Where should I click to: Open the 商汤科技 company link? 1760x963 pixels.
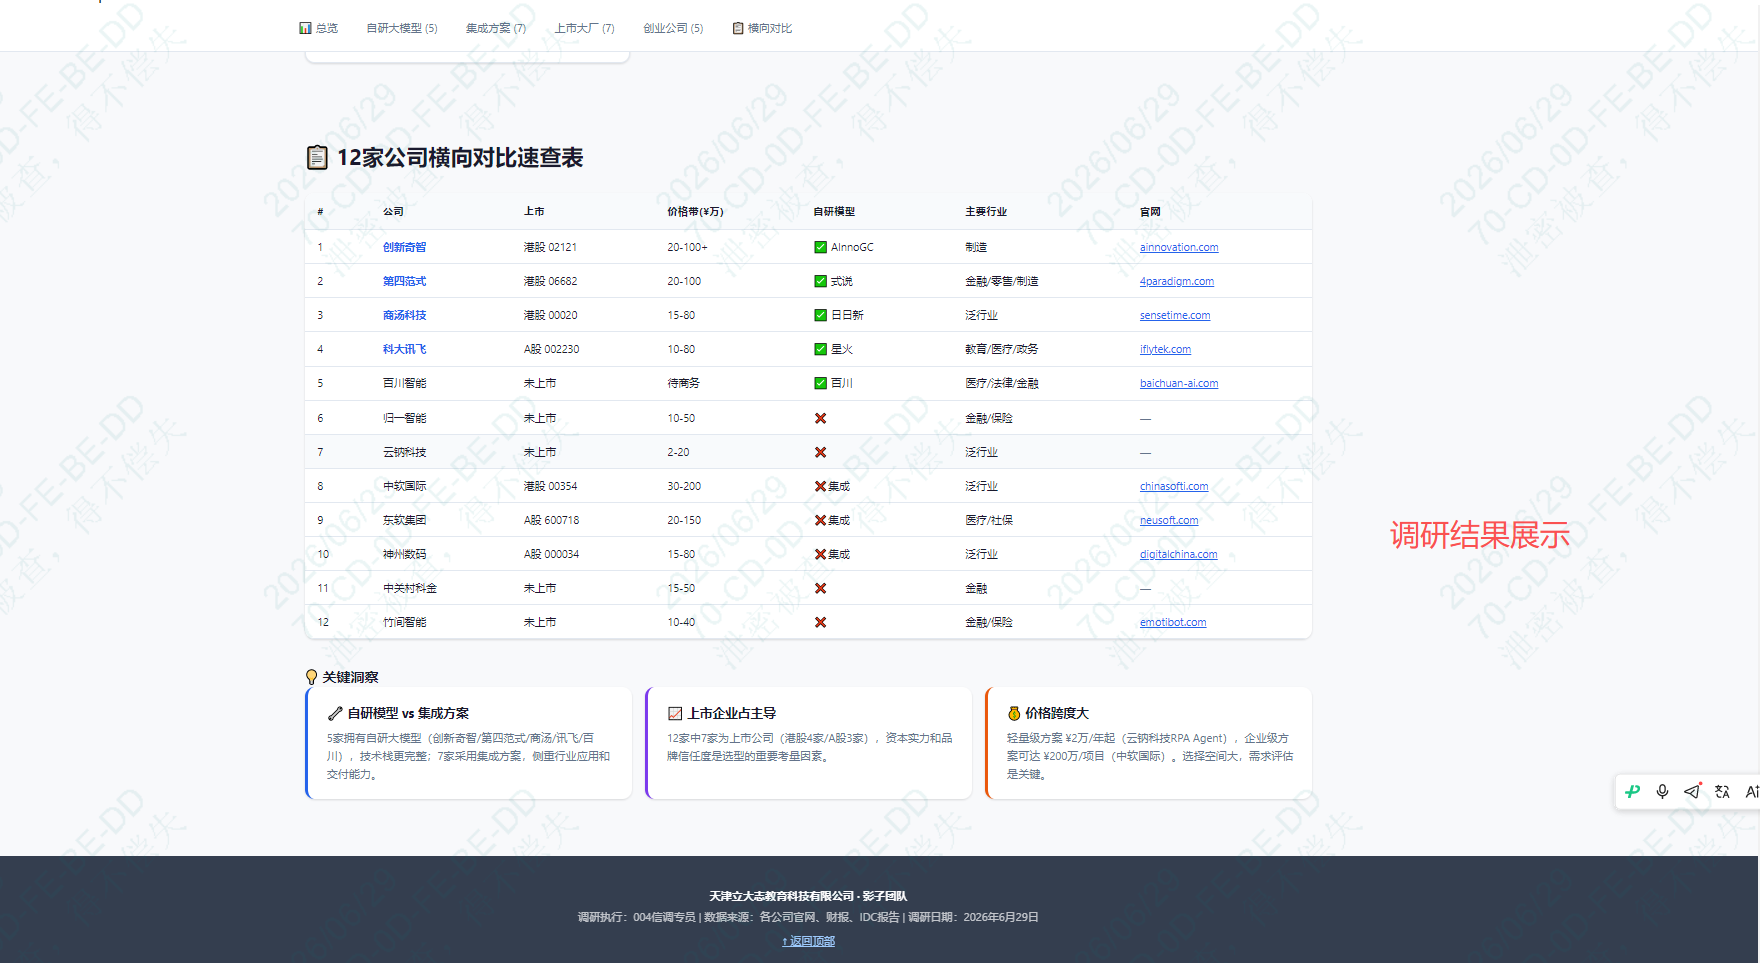[404, 315]
